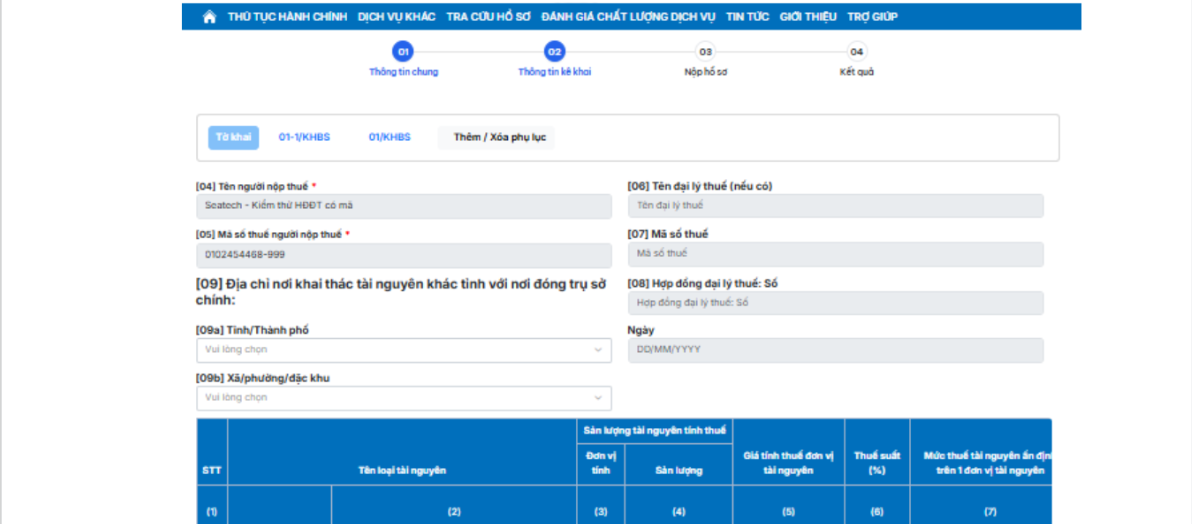Open the Thủ tục hành chính menu

[x=287, y=17]
